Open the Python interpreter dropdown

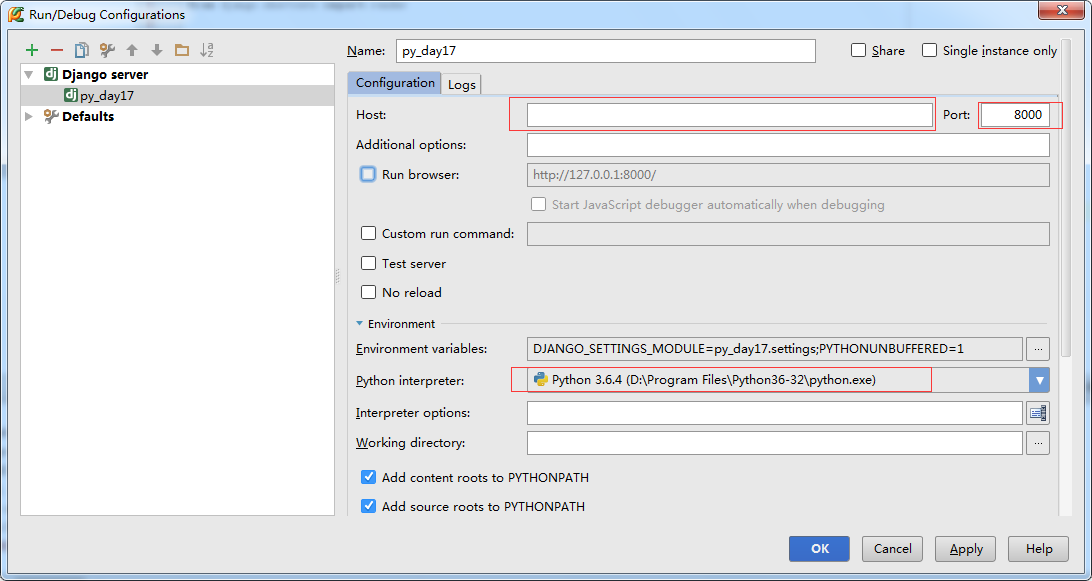tap(1040, 380)
